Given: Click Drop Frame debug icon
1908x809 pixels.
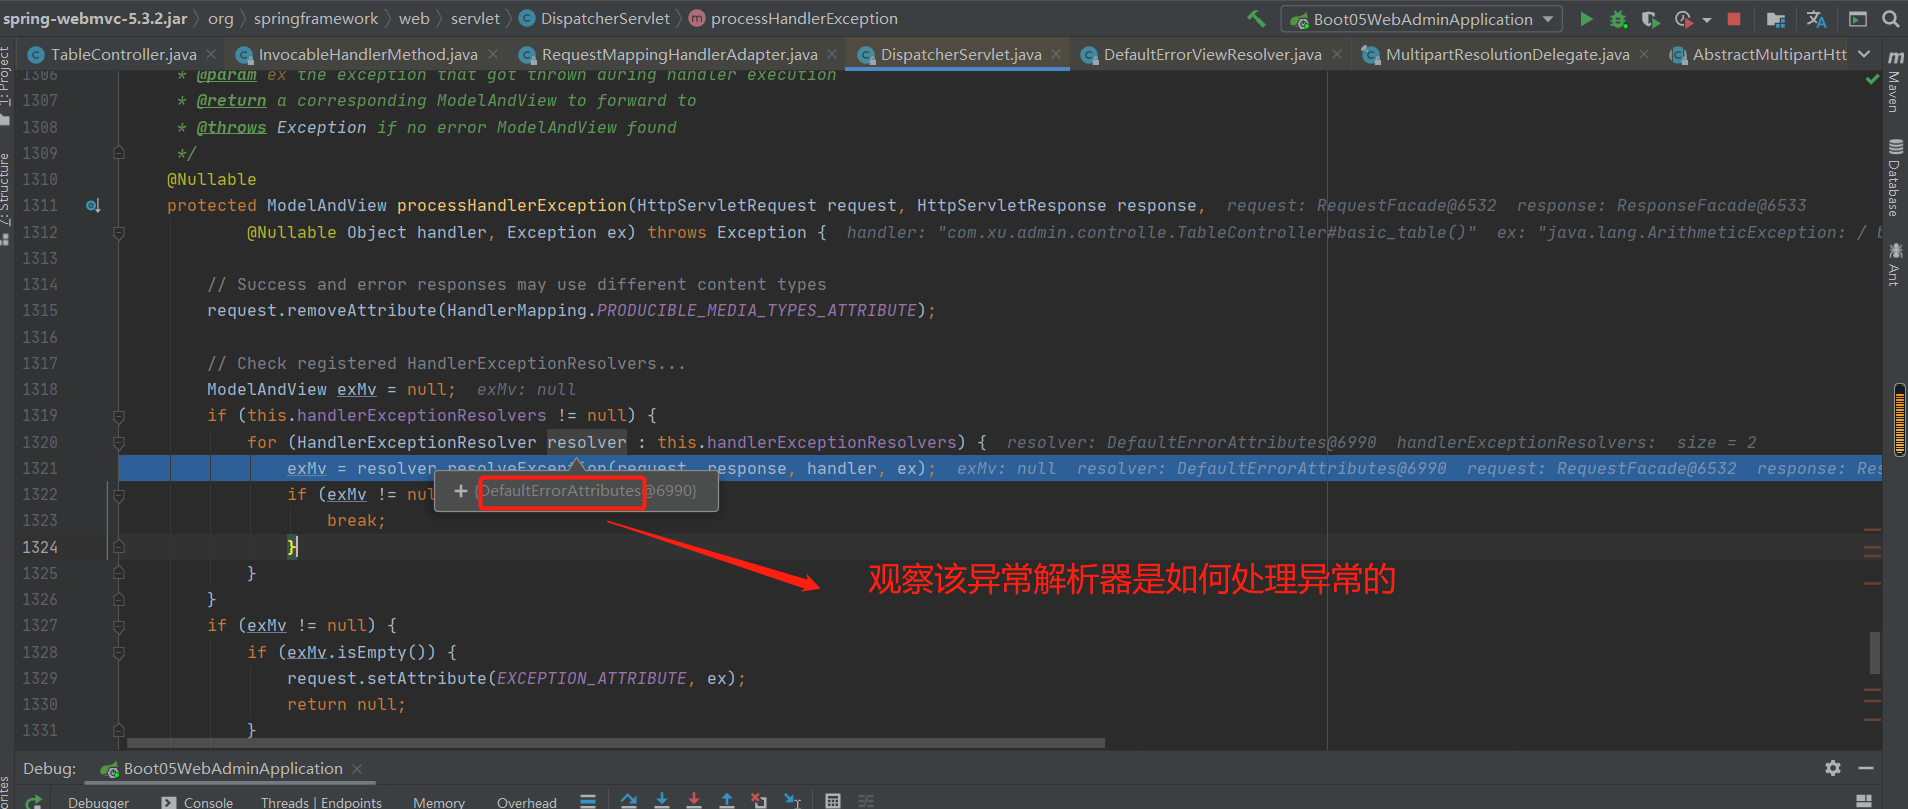Looking at the screenshot, I should pos(759,800).
